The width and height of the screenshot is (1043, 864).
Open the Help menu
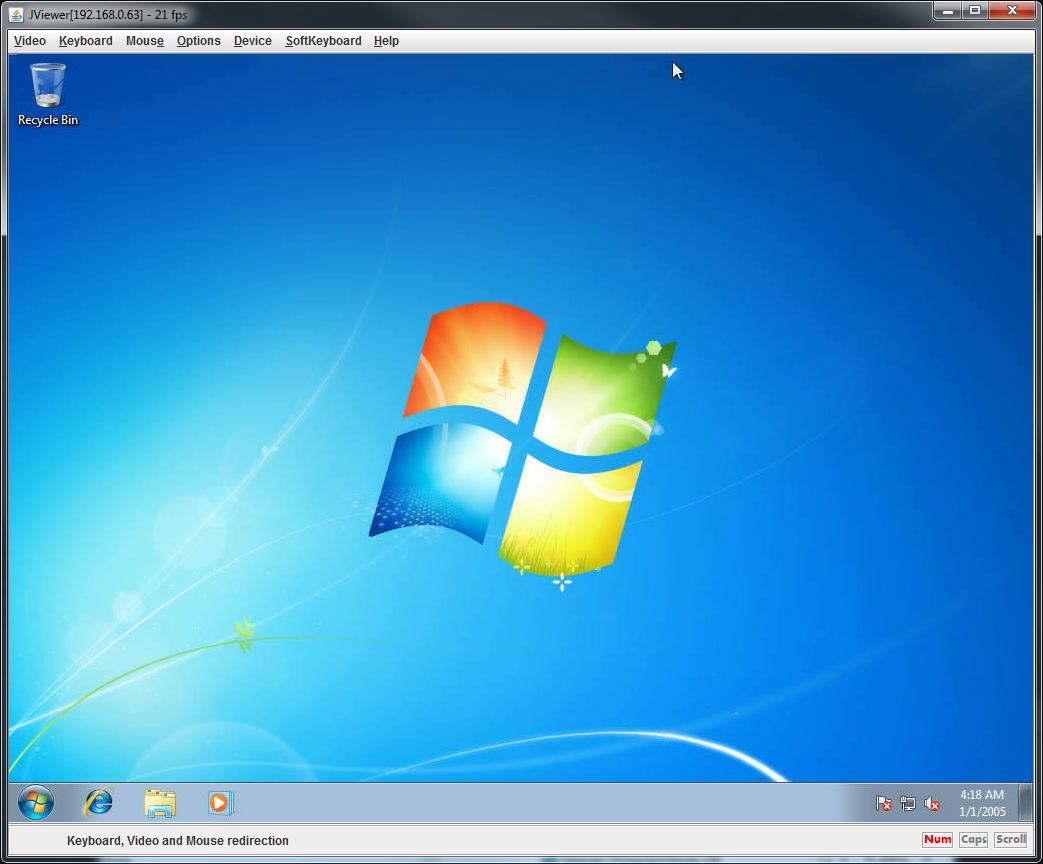386,41
